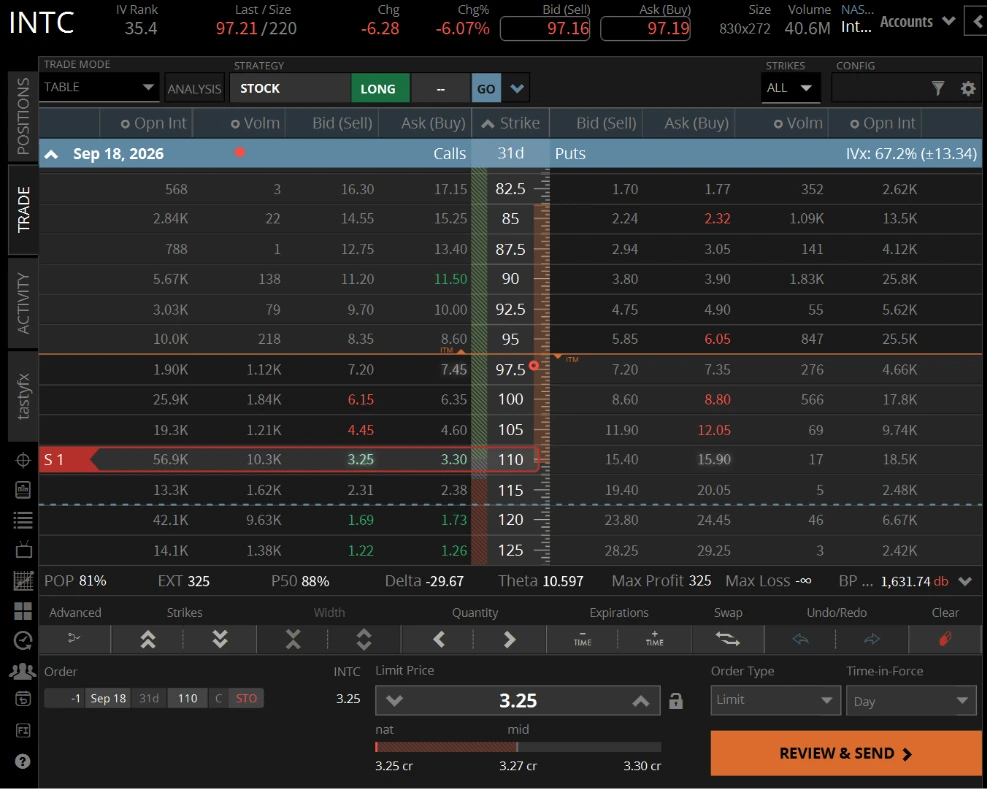Open the bar chart report sidebar icon

tap(23, 490)
